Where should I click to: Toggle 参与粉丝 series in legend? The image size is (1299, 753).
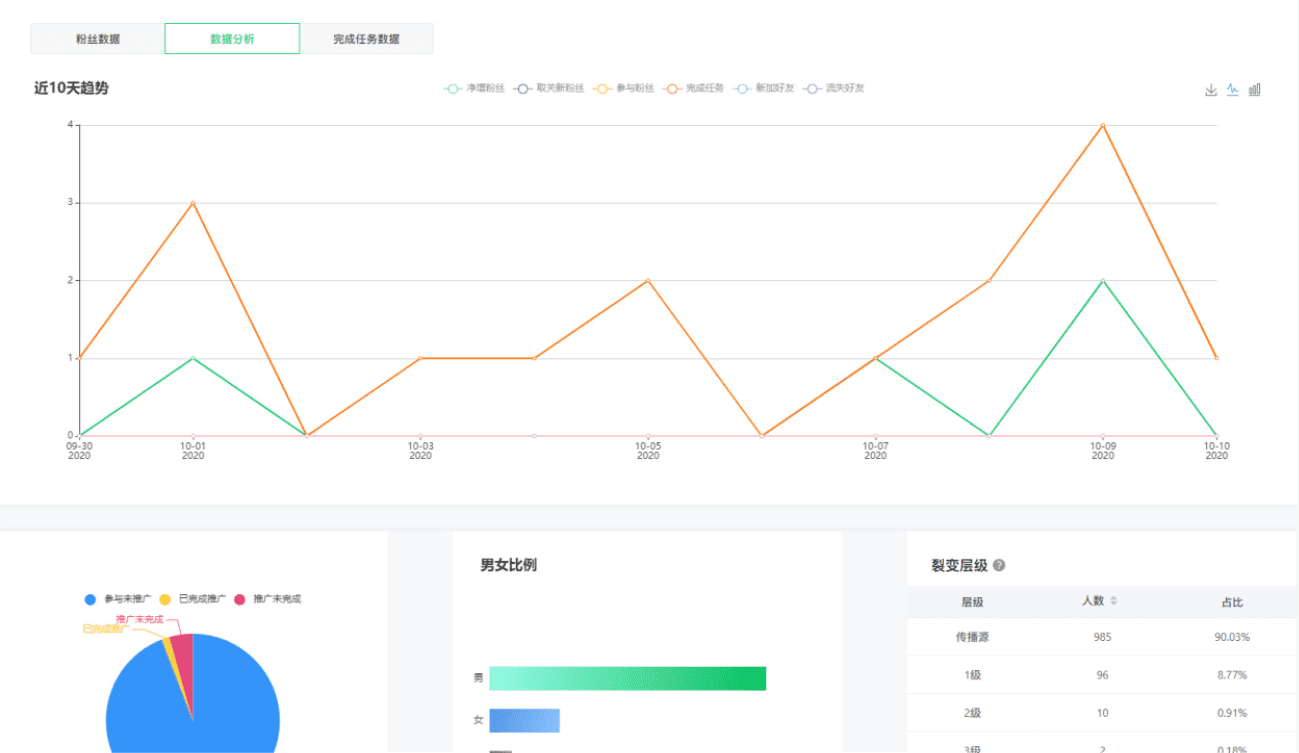(624, 88)
